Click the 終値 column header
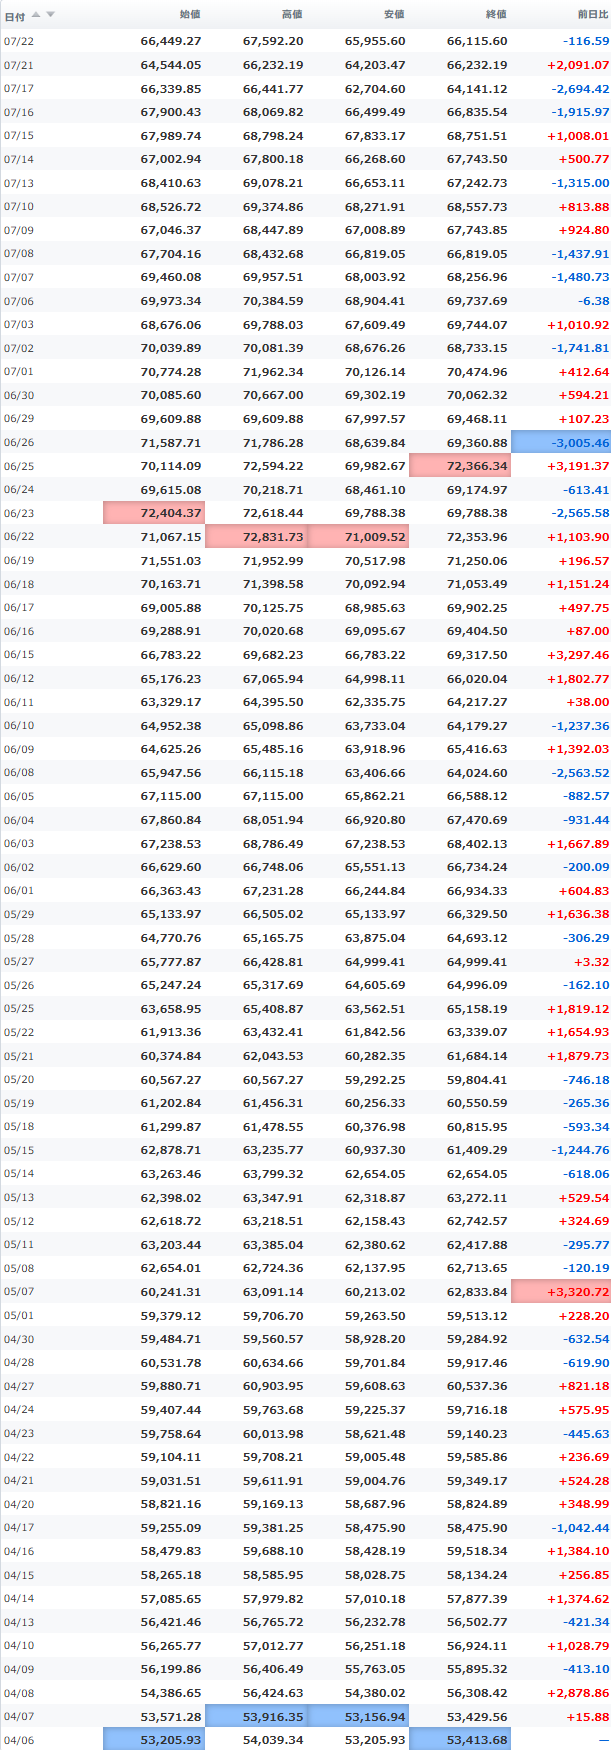 tap(496, 15)
